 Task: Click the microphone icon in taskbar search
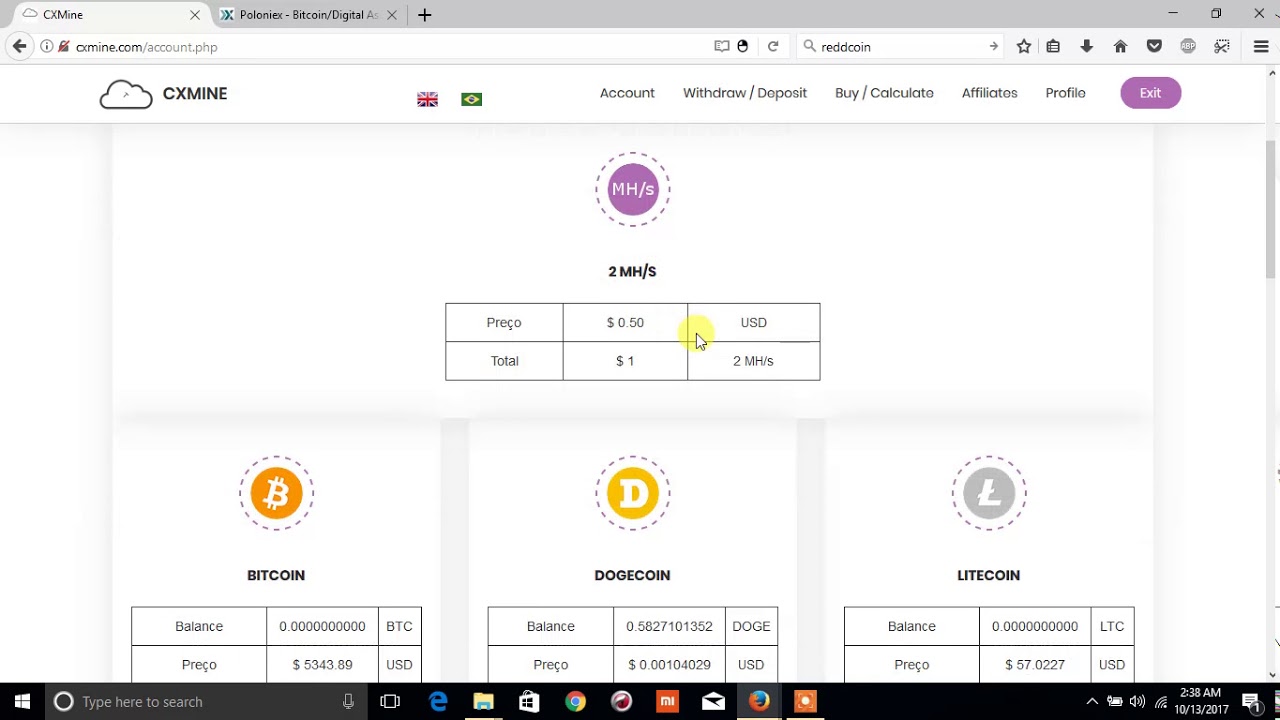click(x=348, y=701)
